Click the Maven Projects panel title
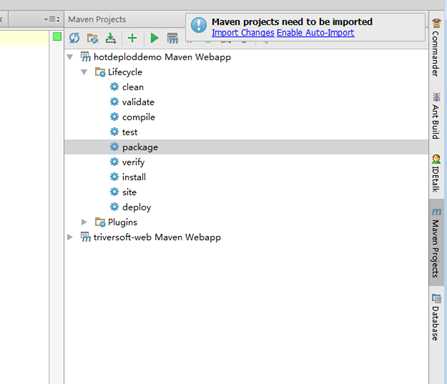Viewport: 447px width, 384px height. (x=97, y=19)
